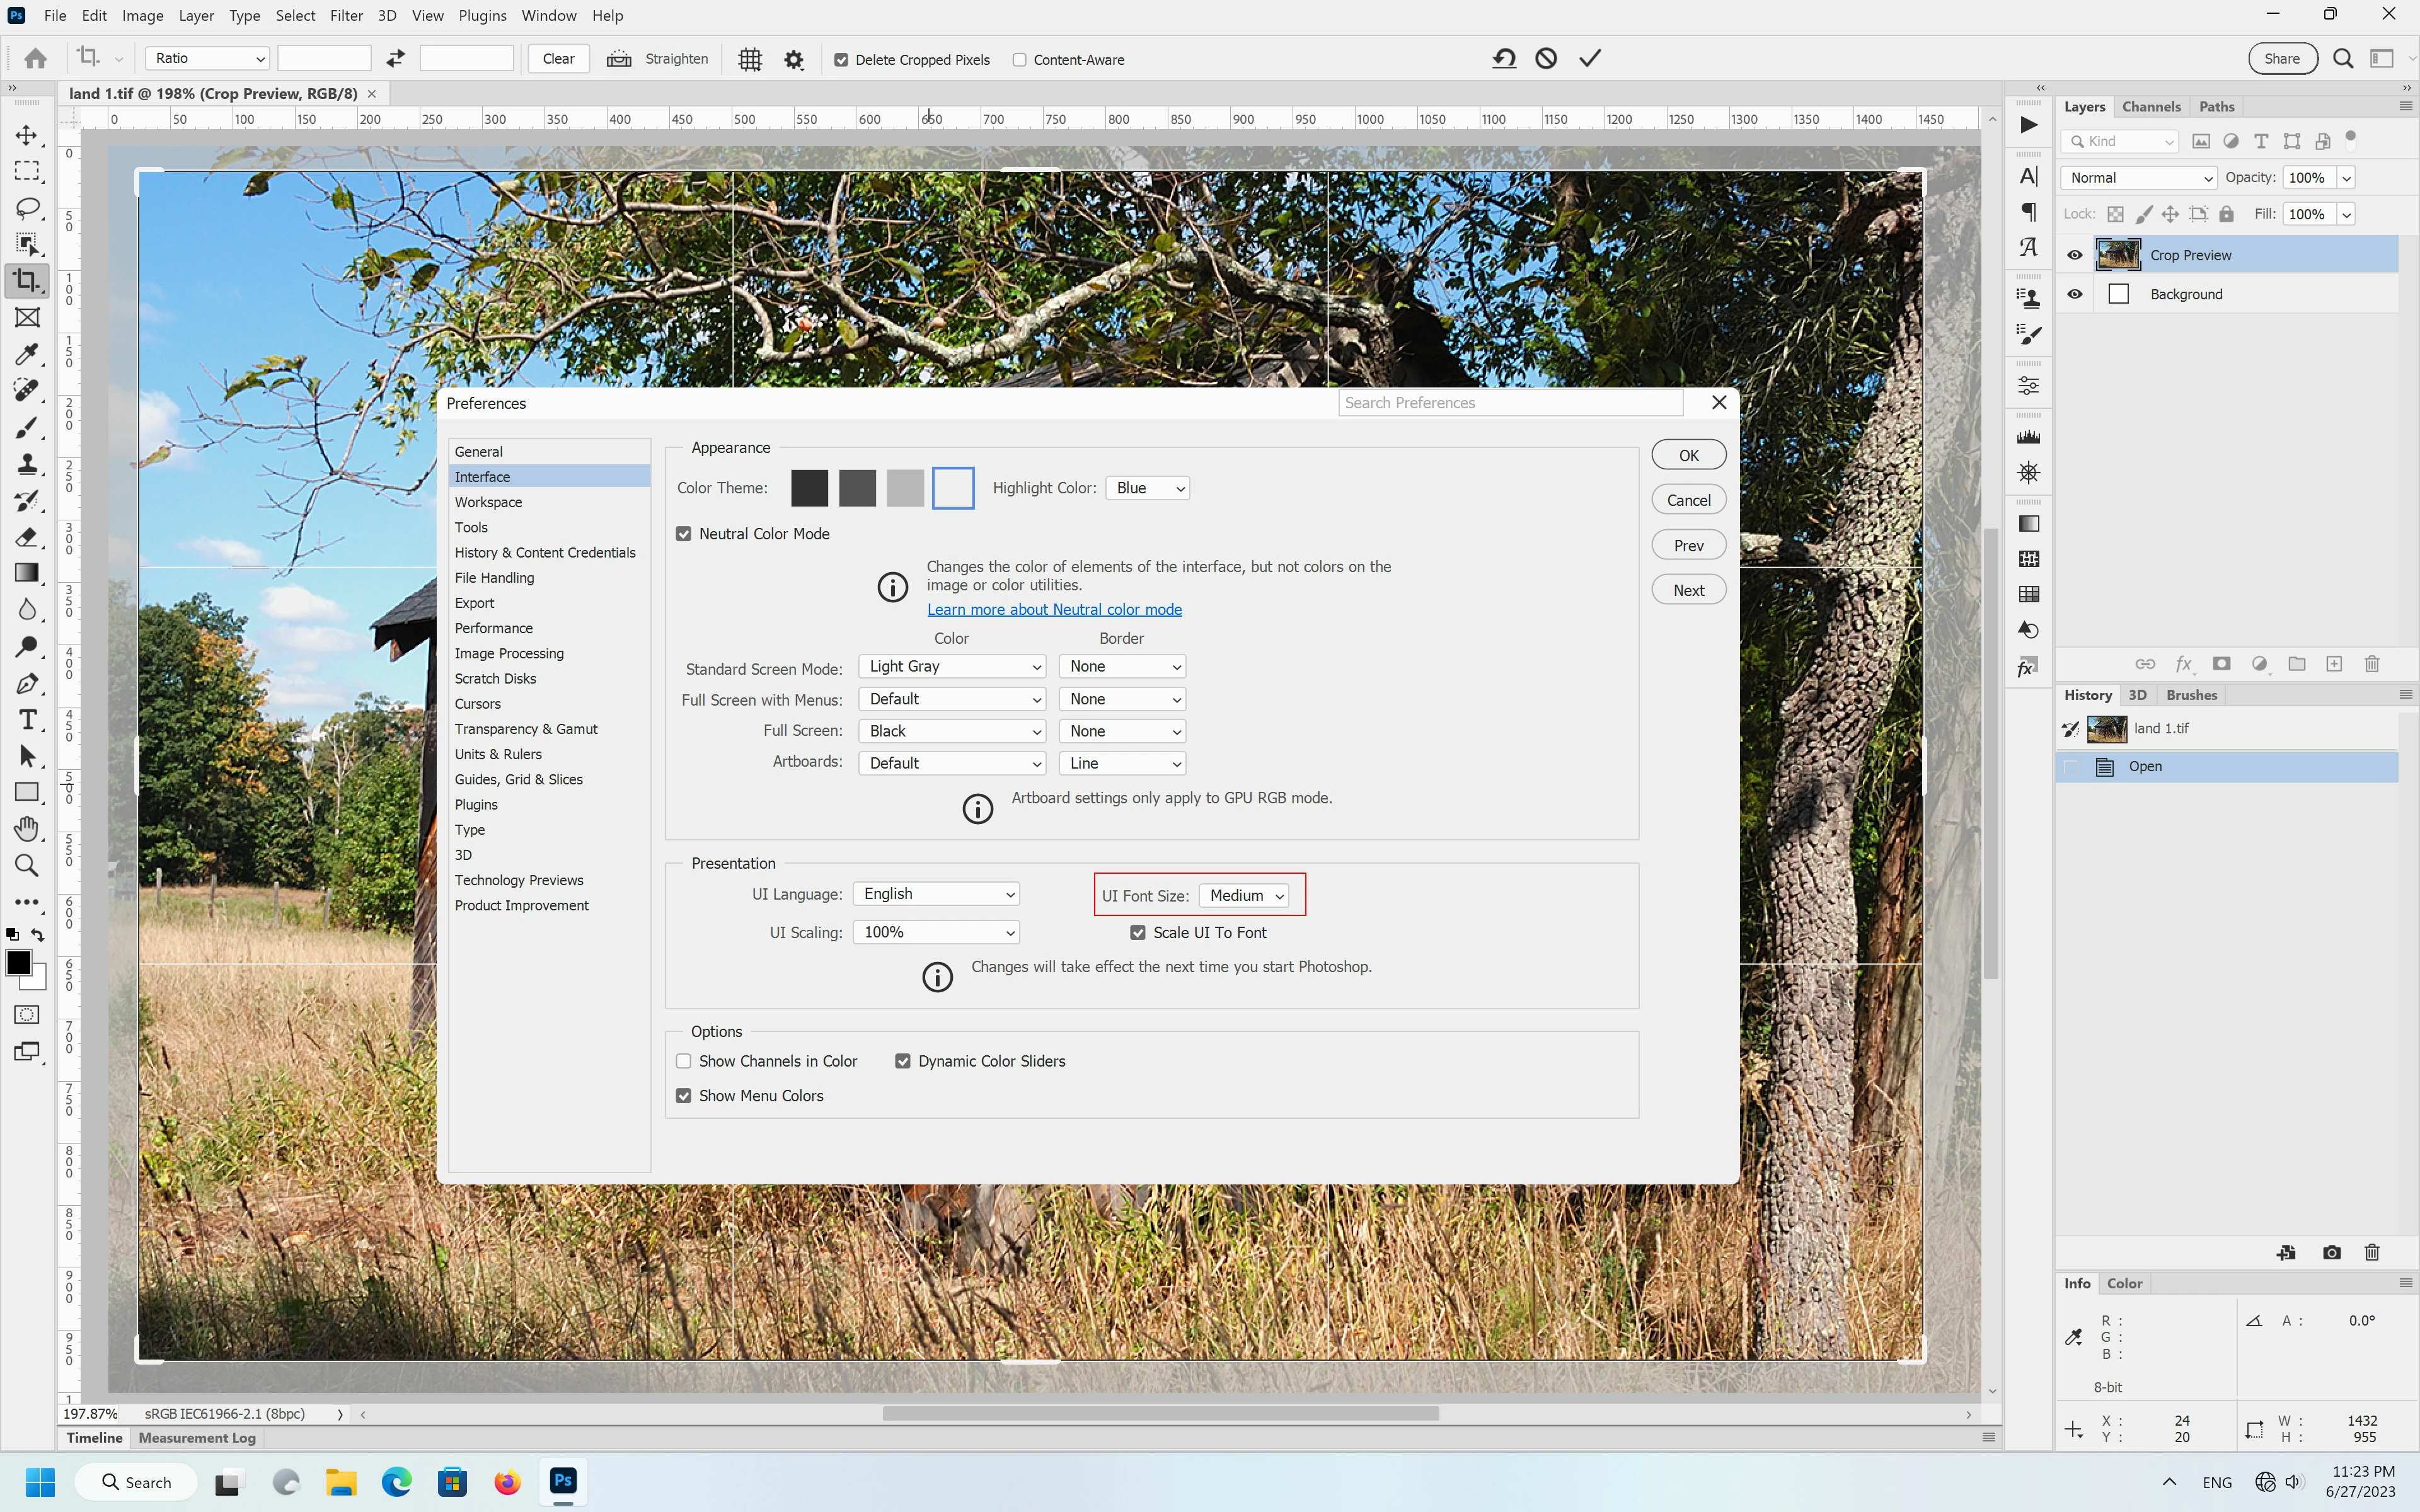Click the Straighten level icon
The height and width of the screenshot is (1512, 2420).
click(x=619, y=59)
